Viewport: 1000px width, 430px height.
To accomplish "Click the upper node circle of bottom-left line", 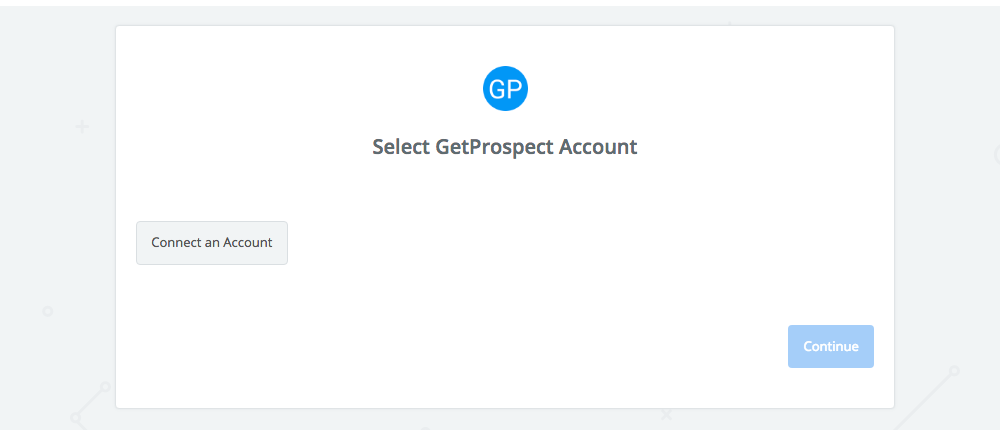I will 105,387.
